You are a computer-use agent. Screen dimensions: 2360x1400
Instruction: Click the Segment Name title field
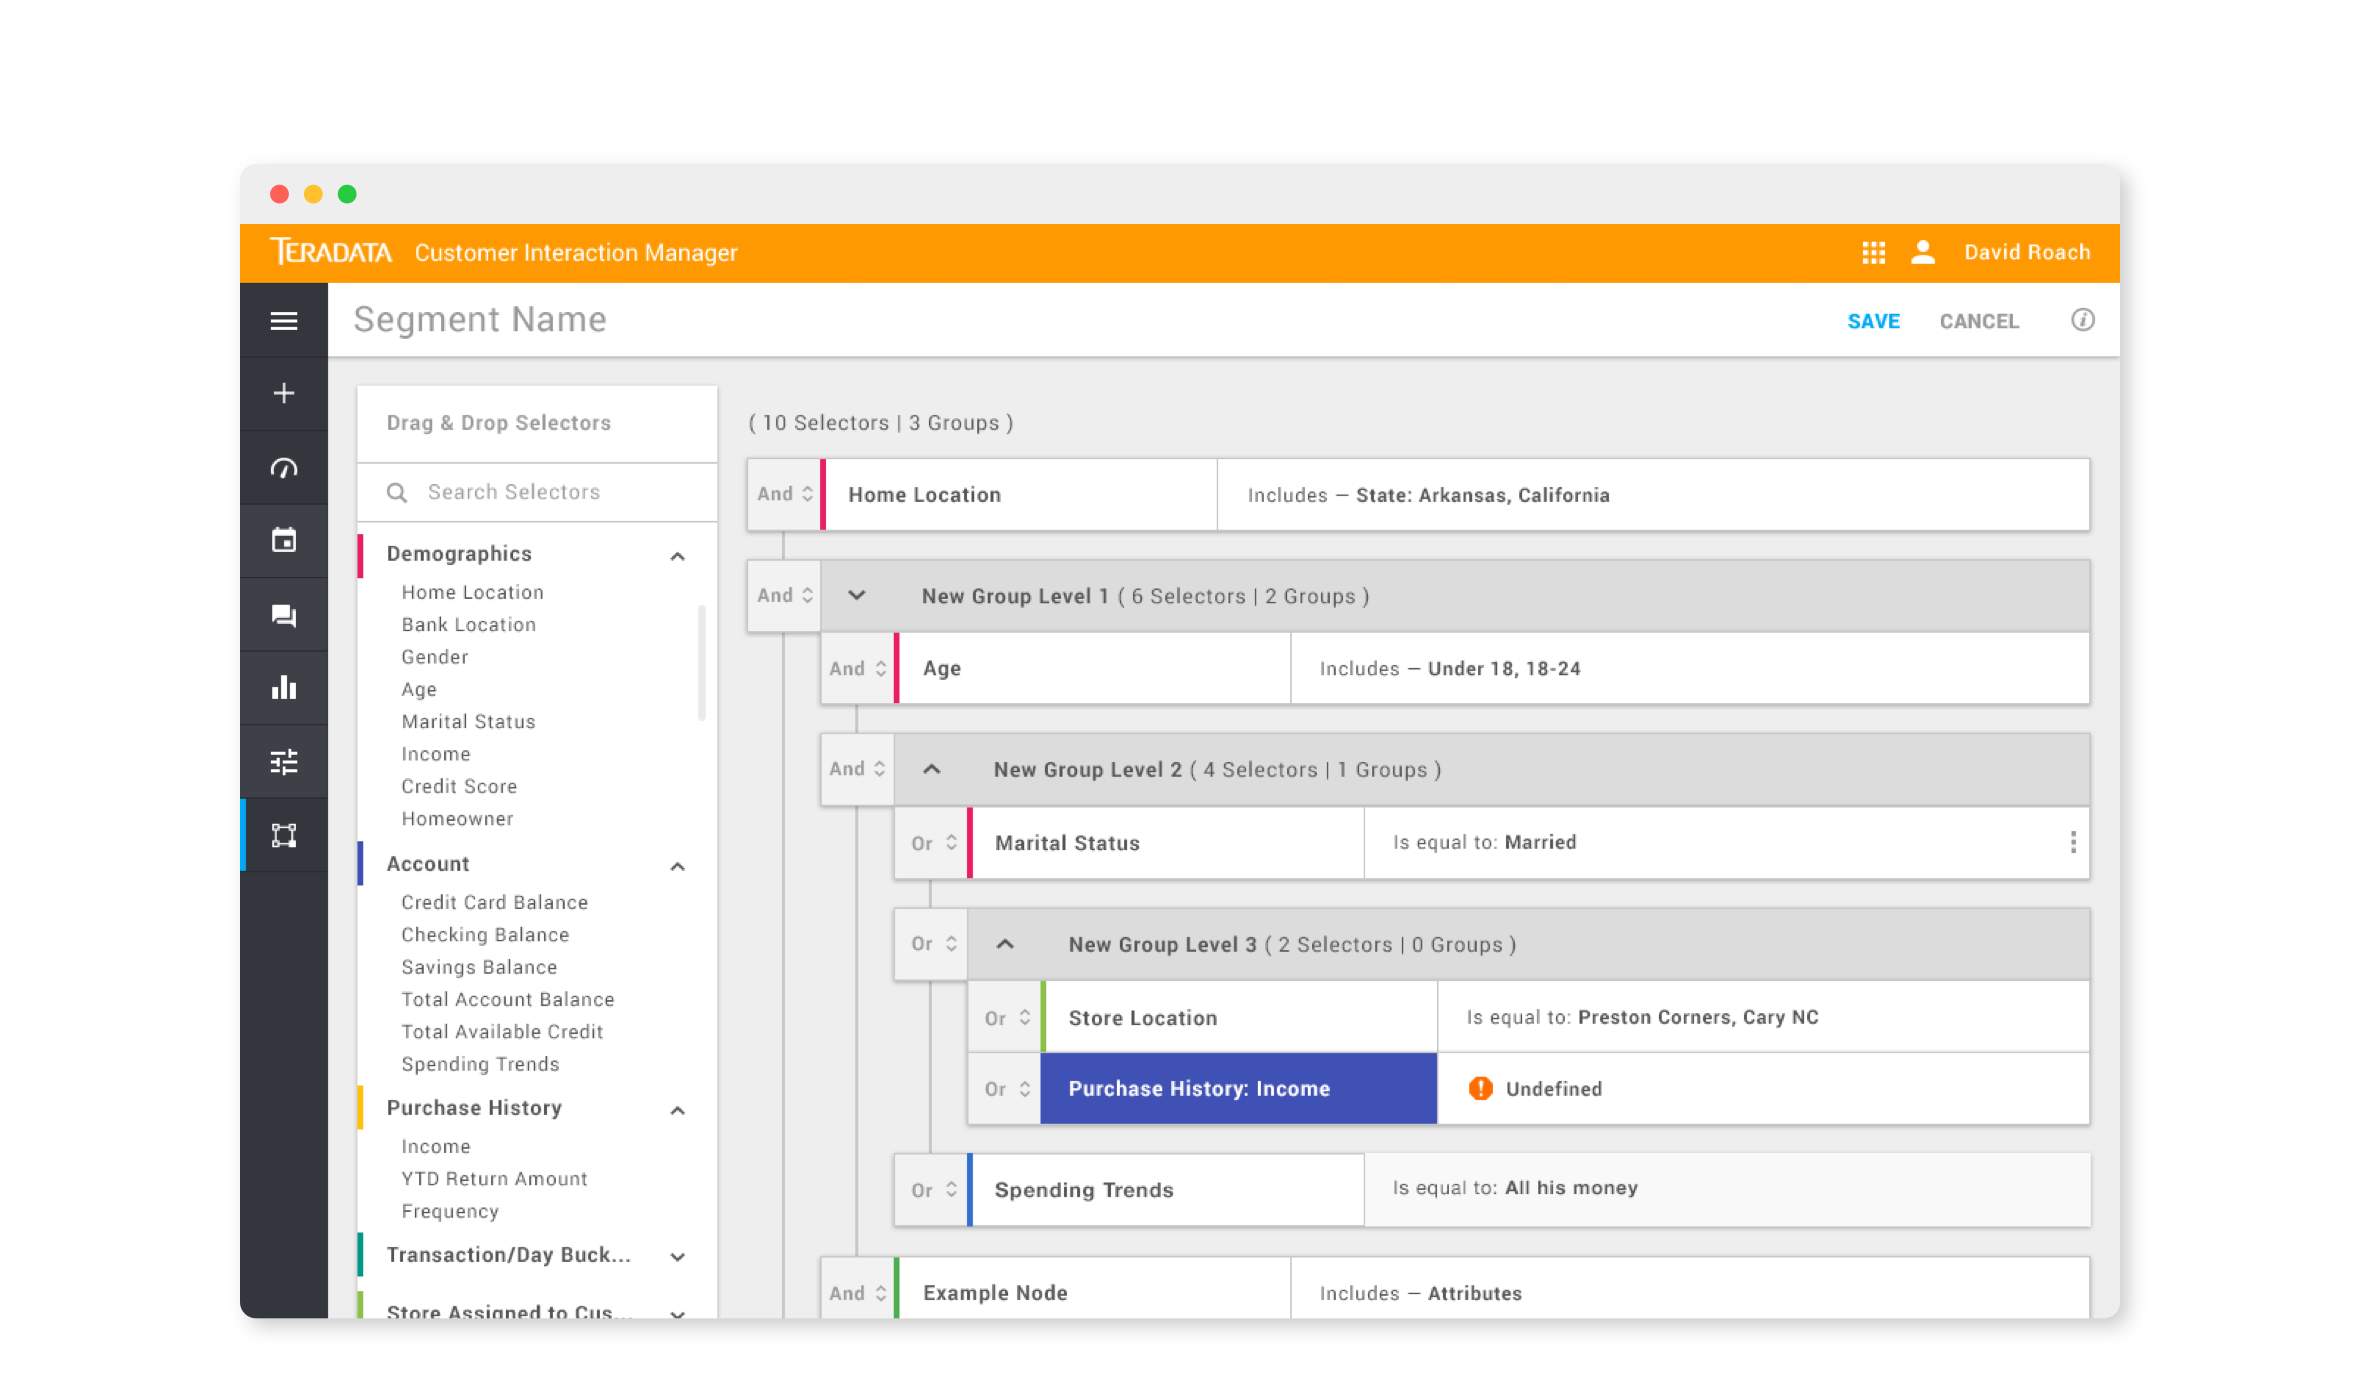(480, 320)
